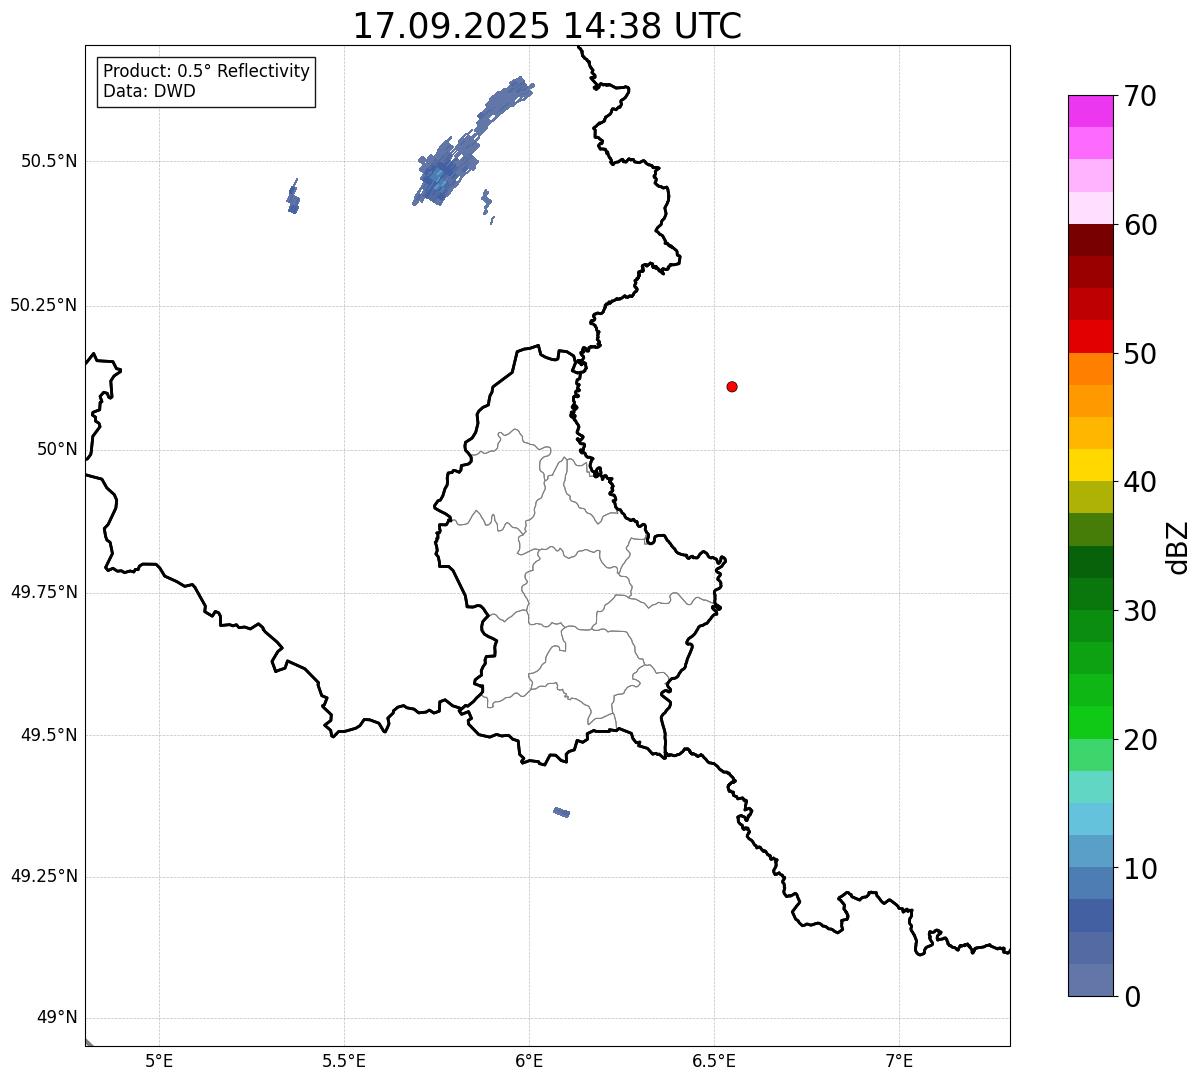Screen dimensions: 1202x1081
Task: Click the 50 colorbar tick label
Action: pyautogui.click(x=1140, y=354)
